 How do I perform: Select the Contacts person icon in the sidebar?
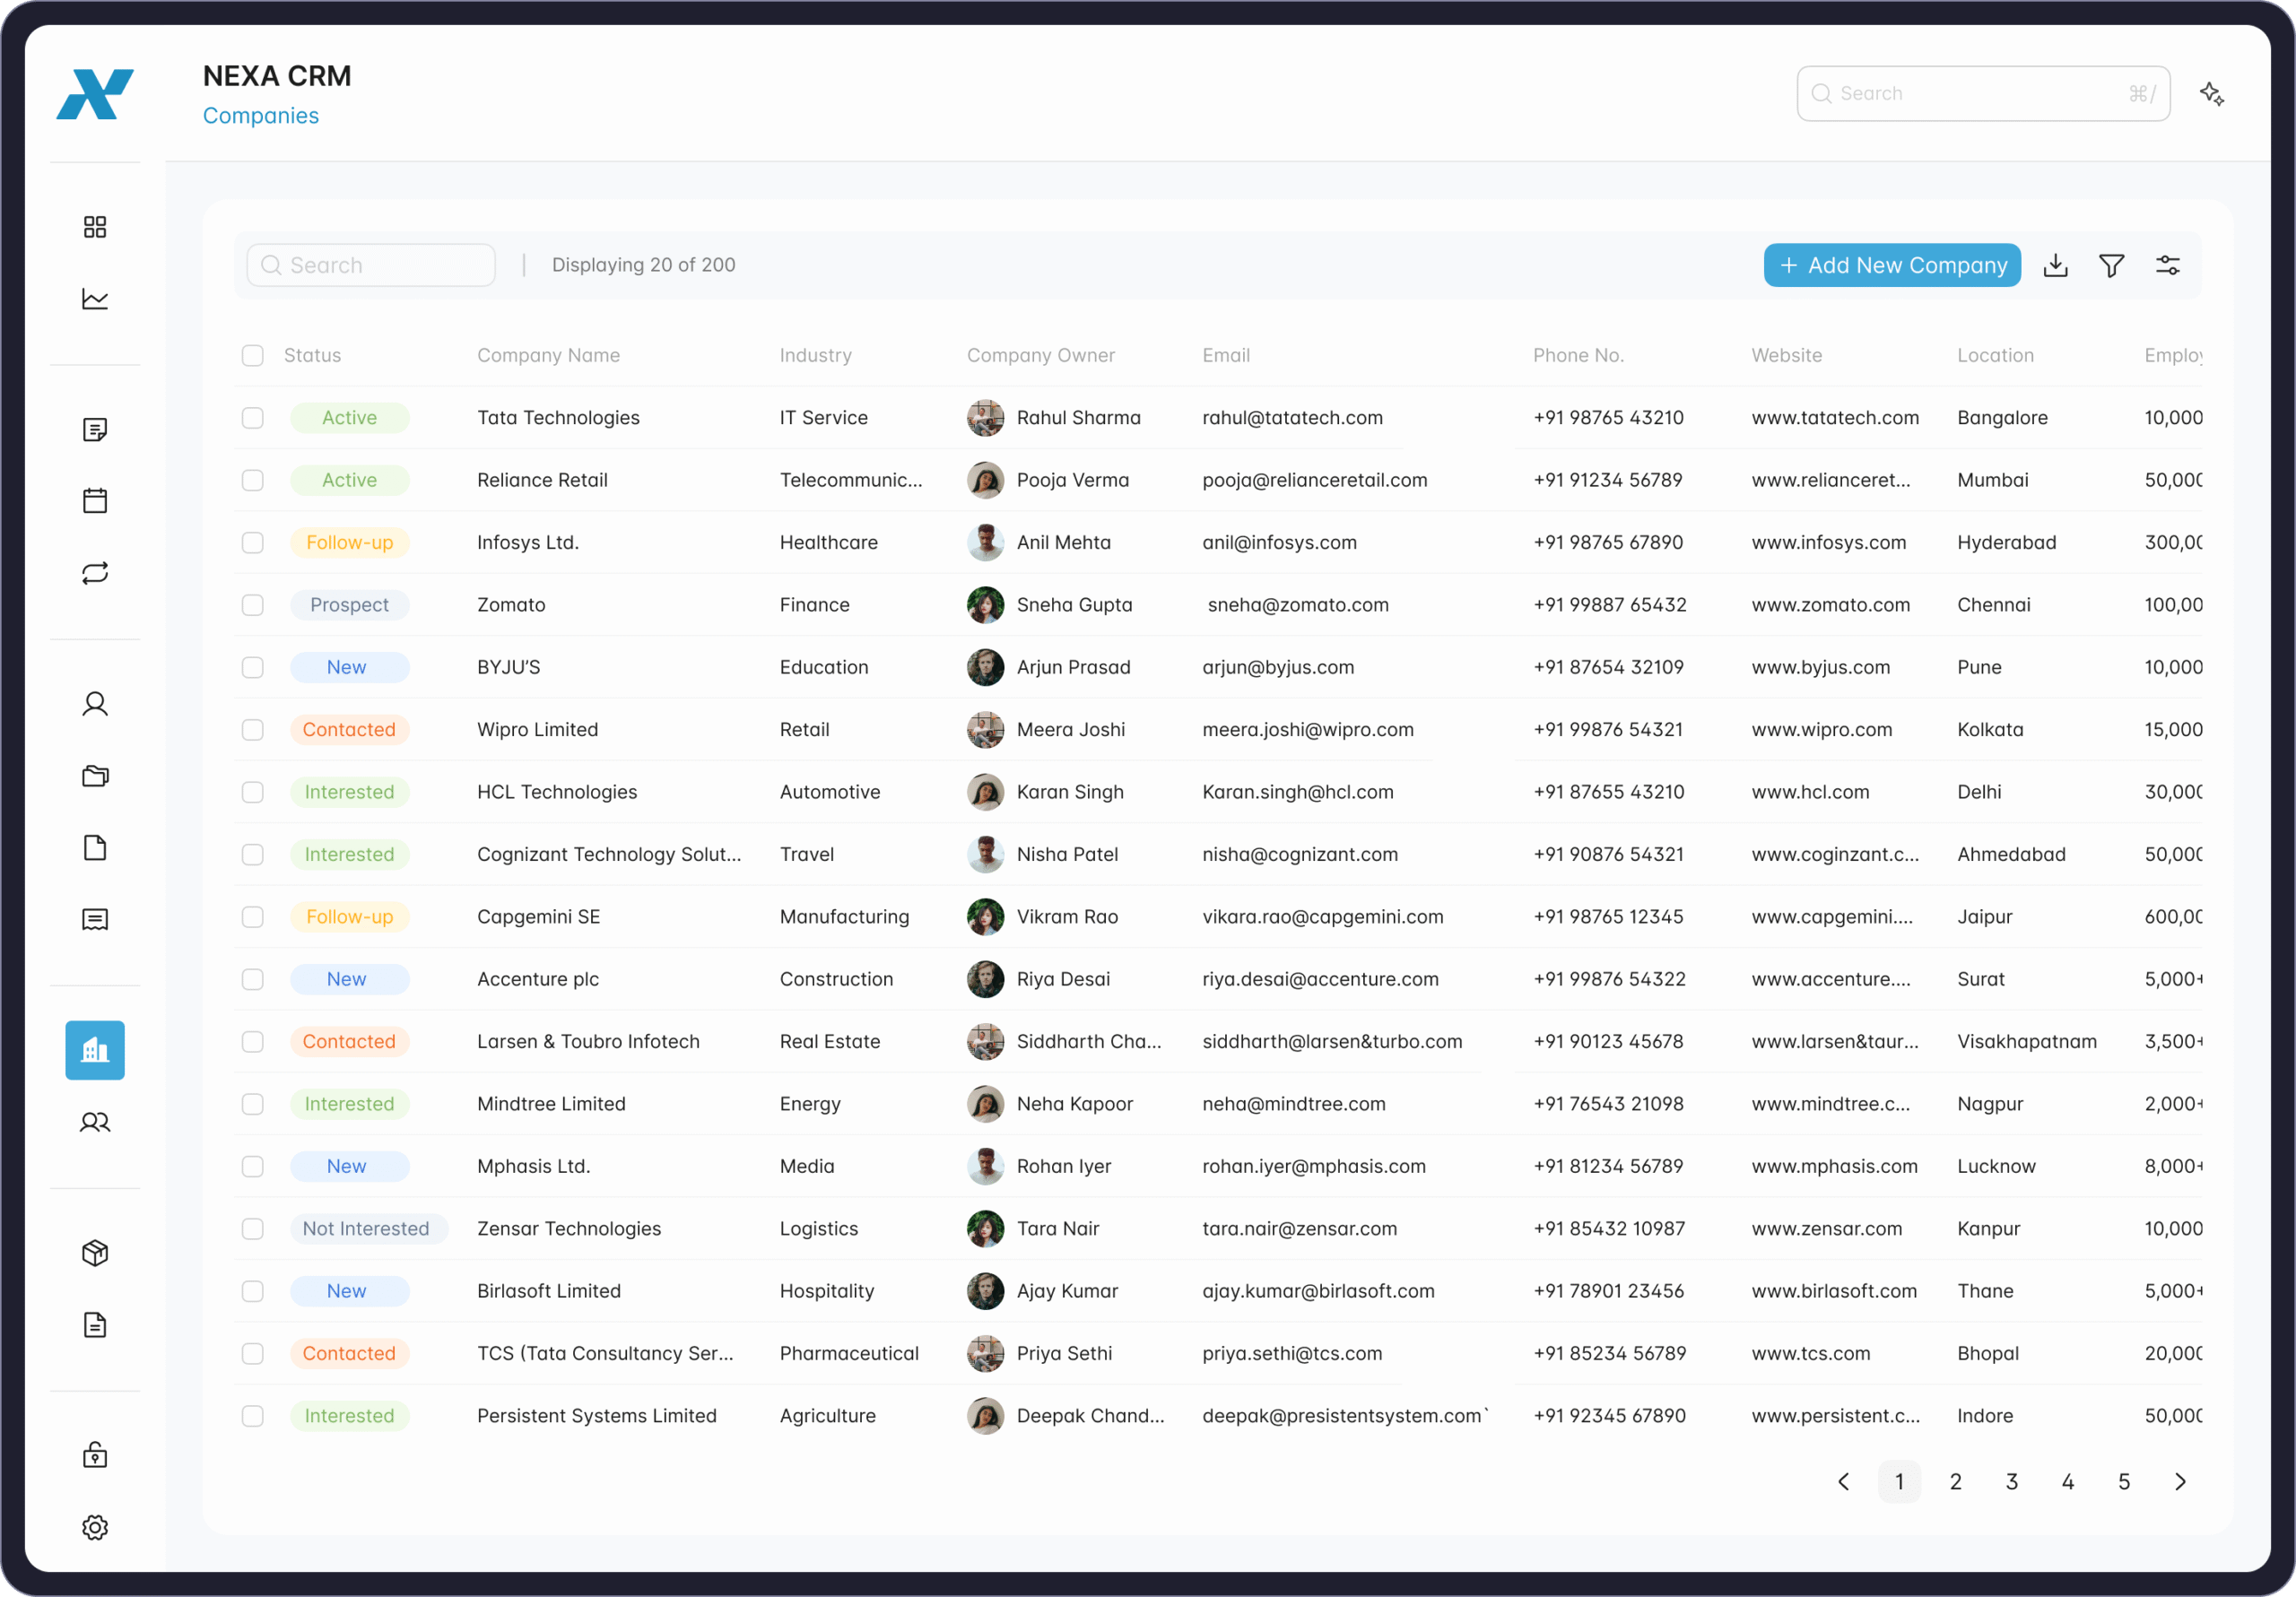pos(95,703)
